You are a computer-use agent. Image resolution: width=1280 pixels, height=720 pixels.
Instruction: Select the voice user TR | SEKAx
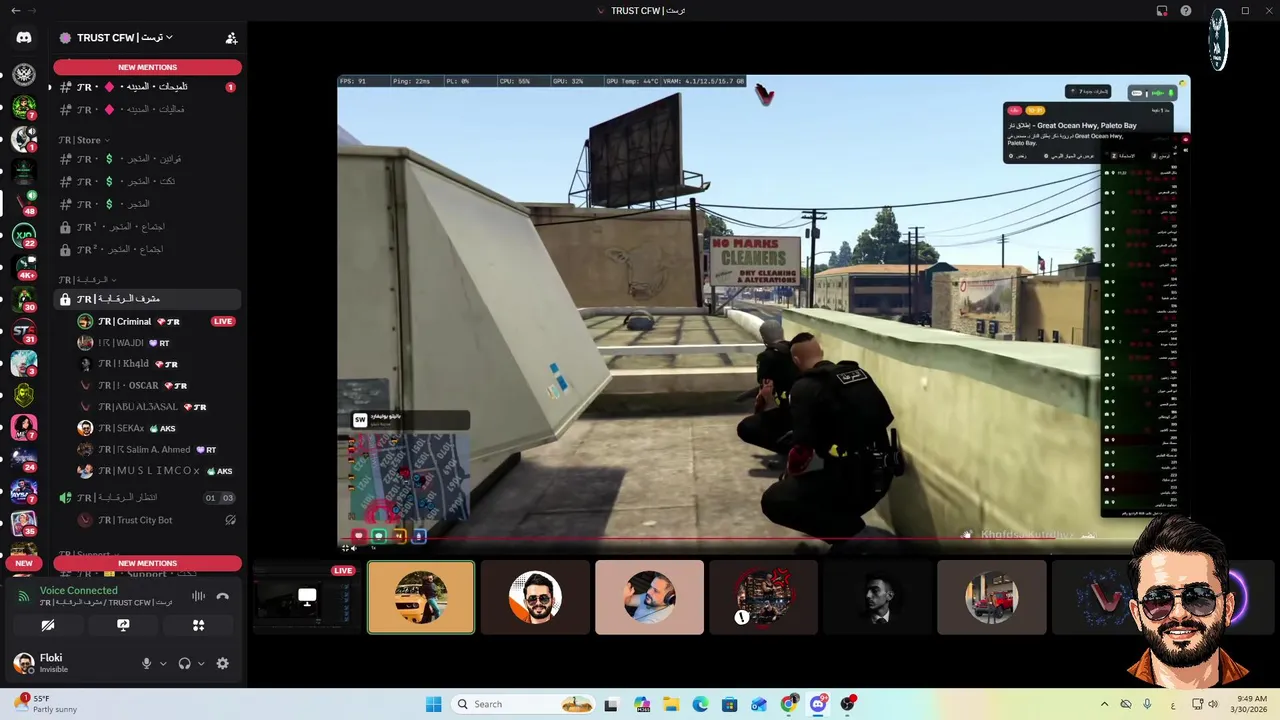150,428
